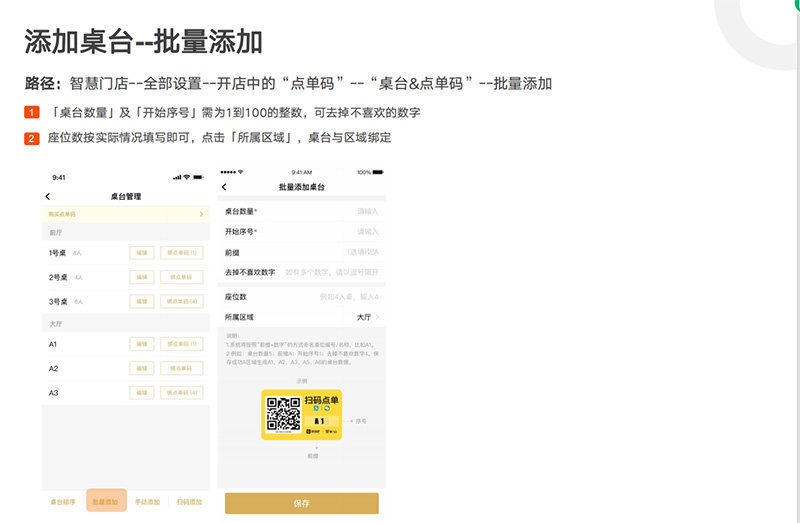800x523 pixels.
Task: Select the A3 table row label
Action: pos(53,393)
